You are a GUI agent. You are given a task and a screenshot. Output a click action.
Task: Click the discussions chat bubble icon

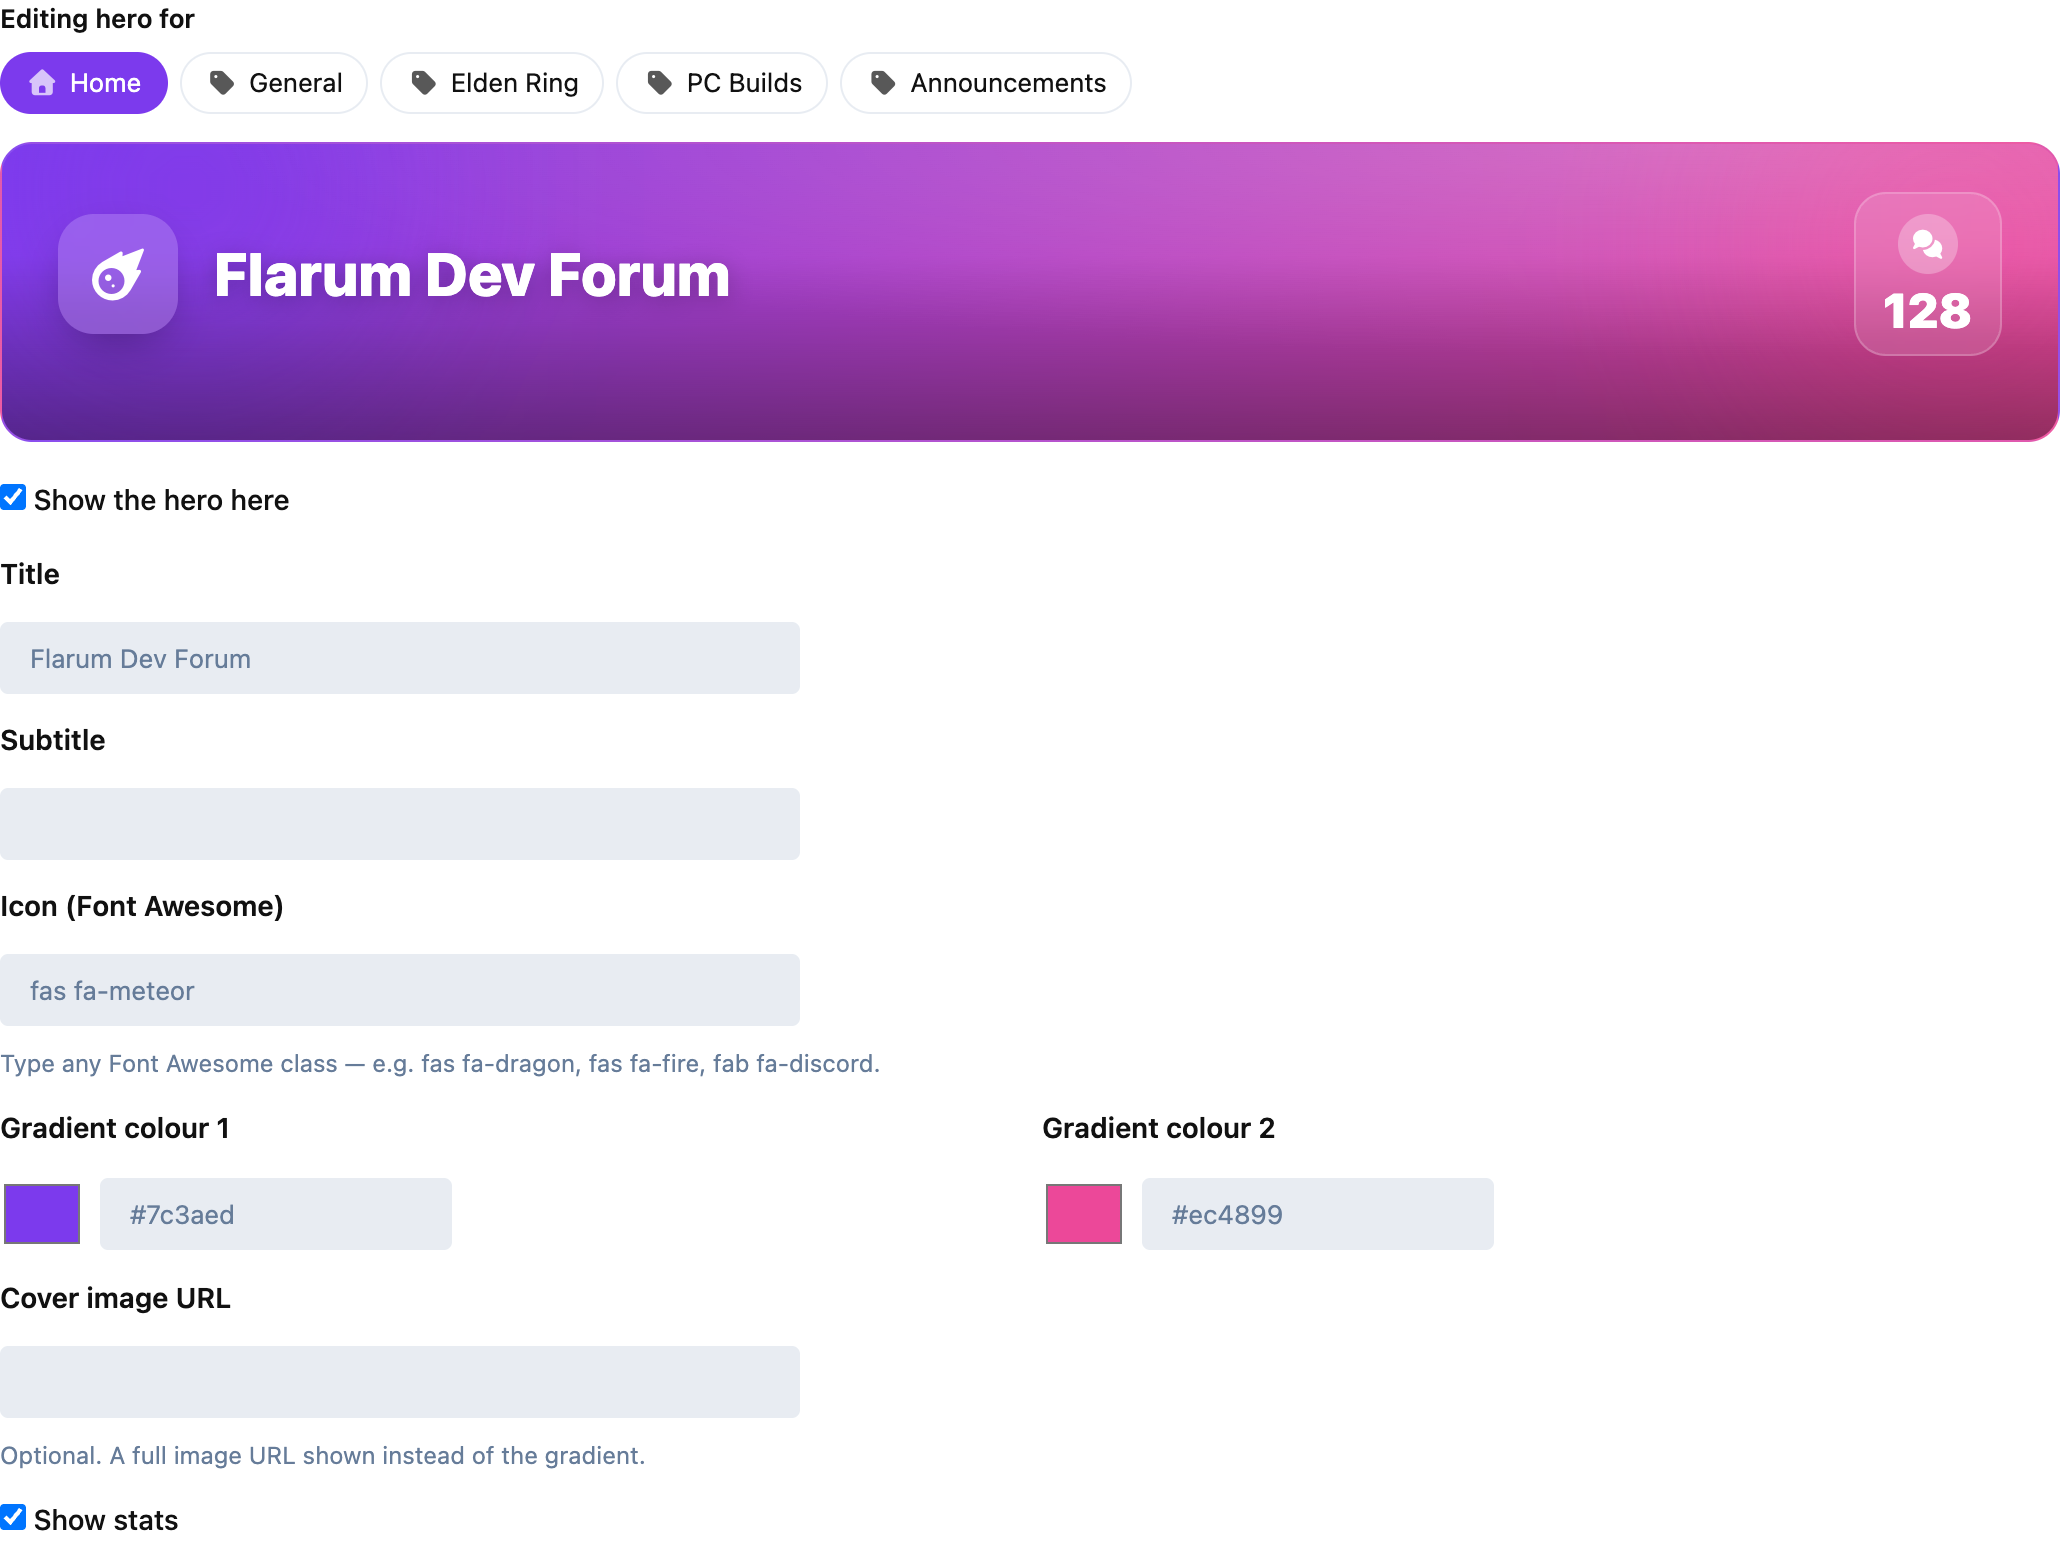point(1927,243)
